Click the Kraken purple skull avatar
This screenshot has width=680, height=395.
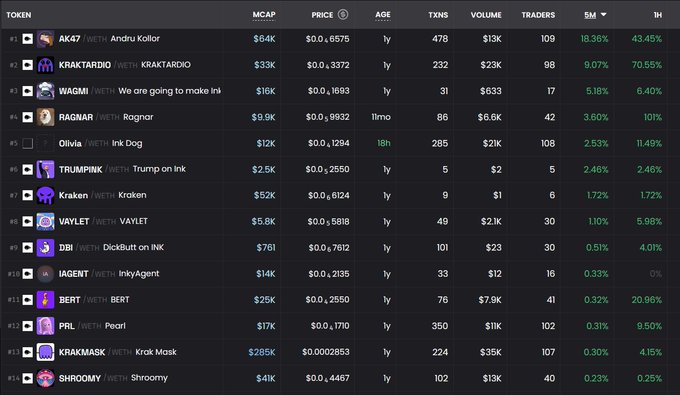46,196
